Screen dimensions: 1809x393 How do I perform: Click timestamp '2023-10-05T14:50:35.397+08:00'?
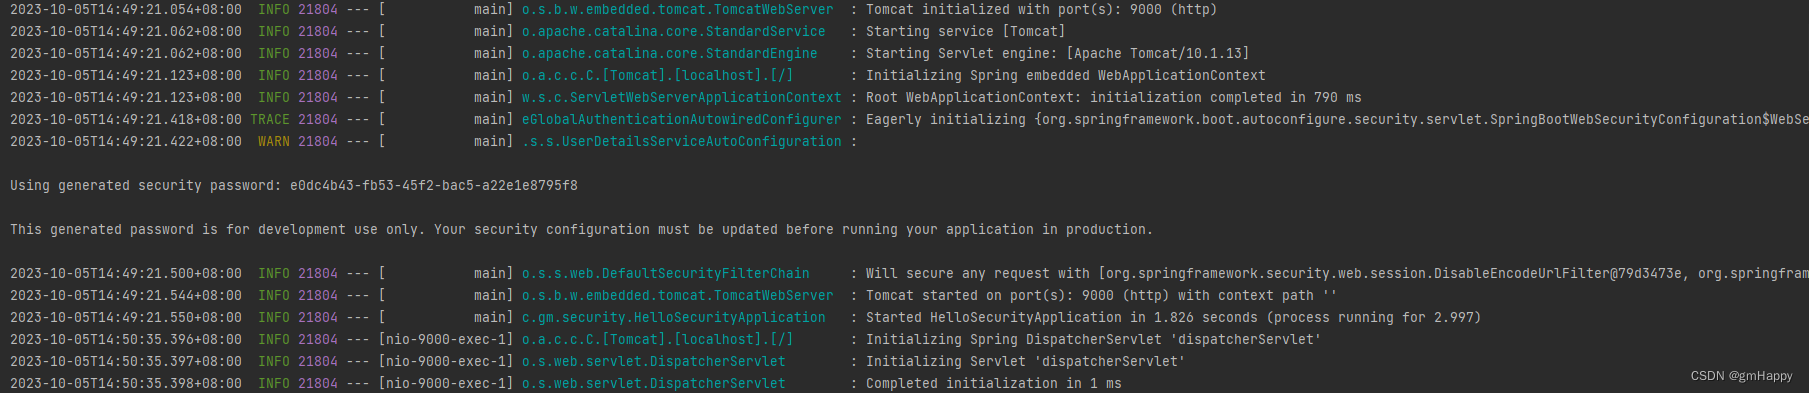(126, 362)
